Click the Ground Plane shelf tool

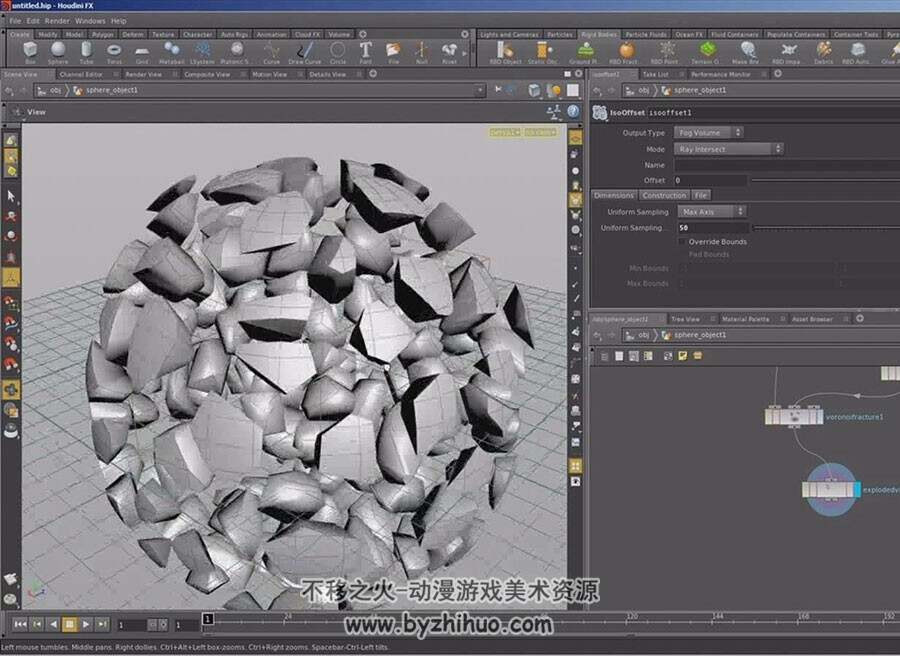pyautogui.click(x=584, y=52)
